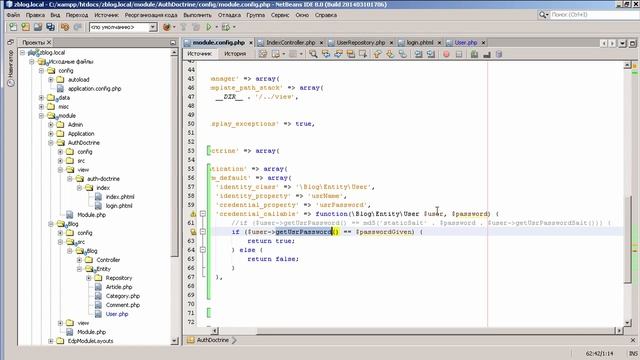
Task: Open the browser selection dropdown arrow
Action: point(174,27)
